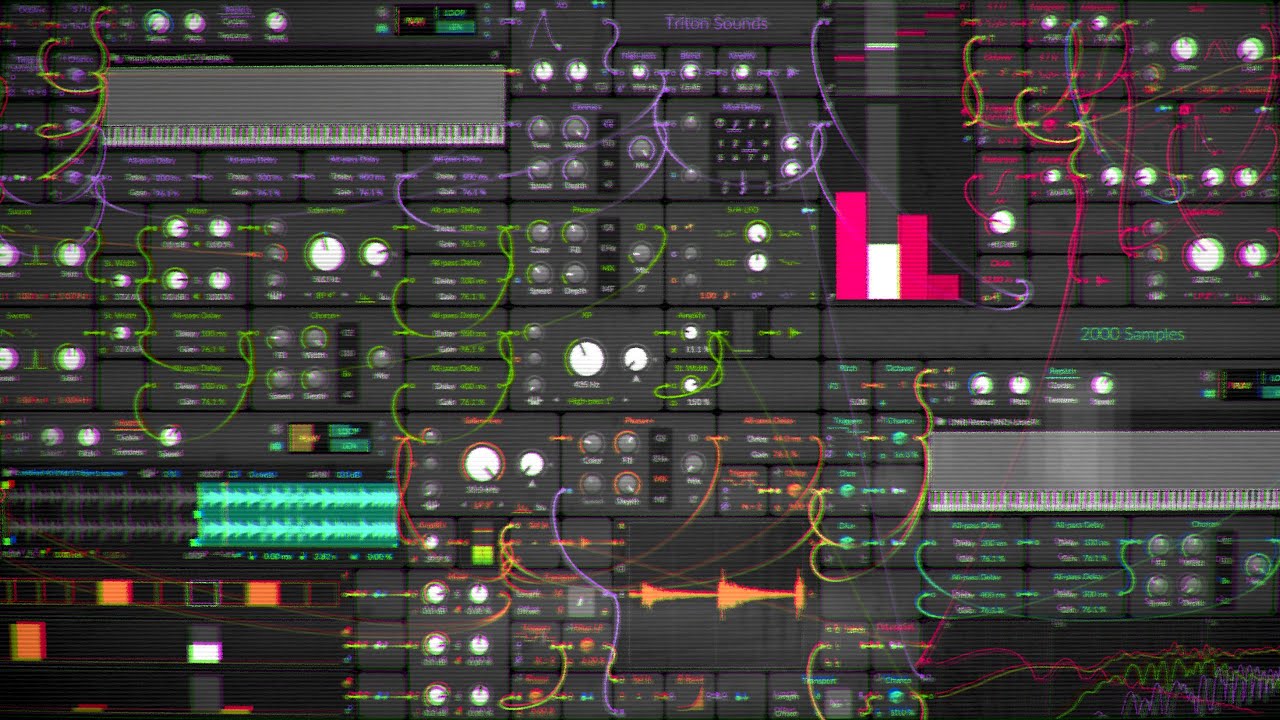Click the "Octaver" module title
The image size is (1280, 720).
[x=899, y=369]
